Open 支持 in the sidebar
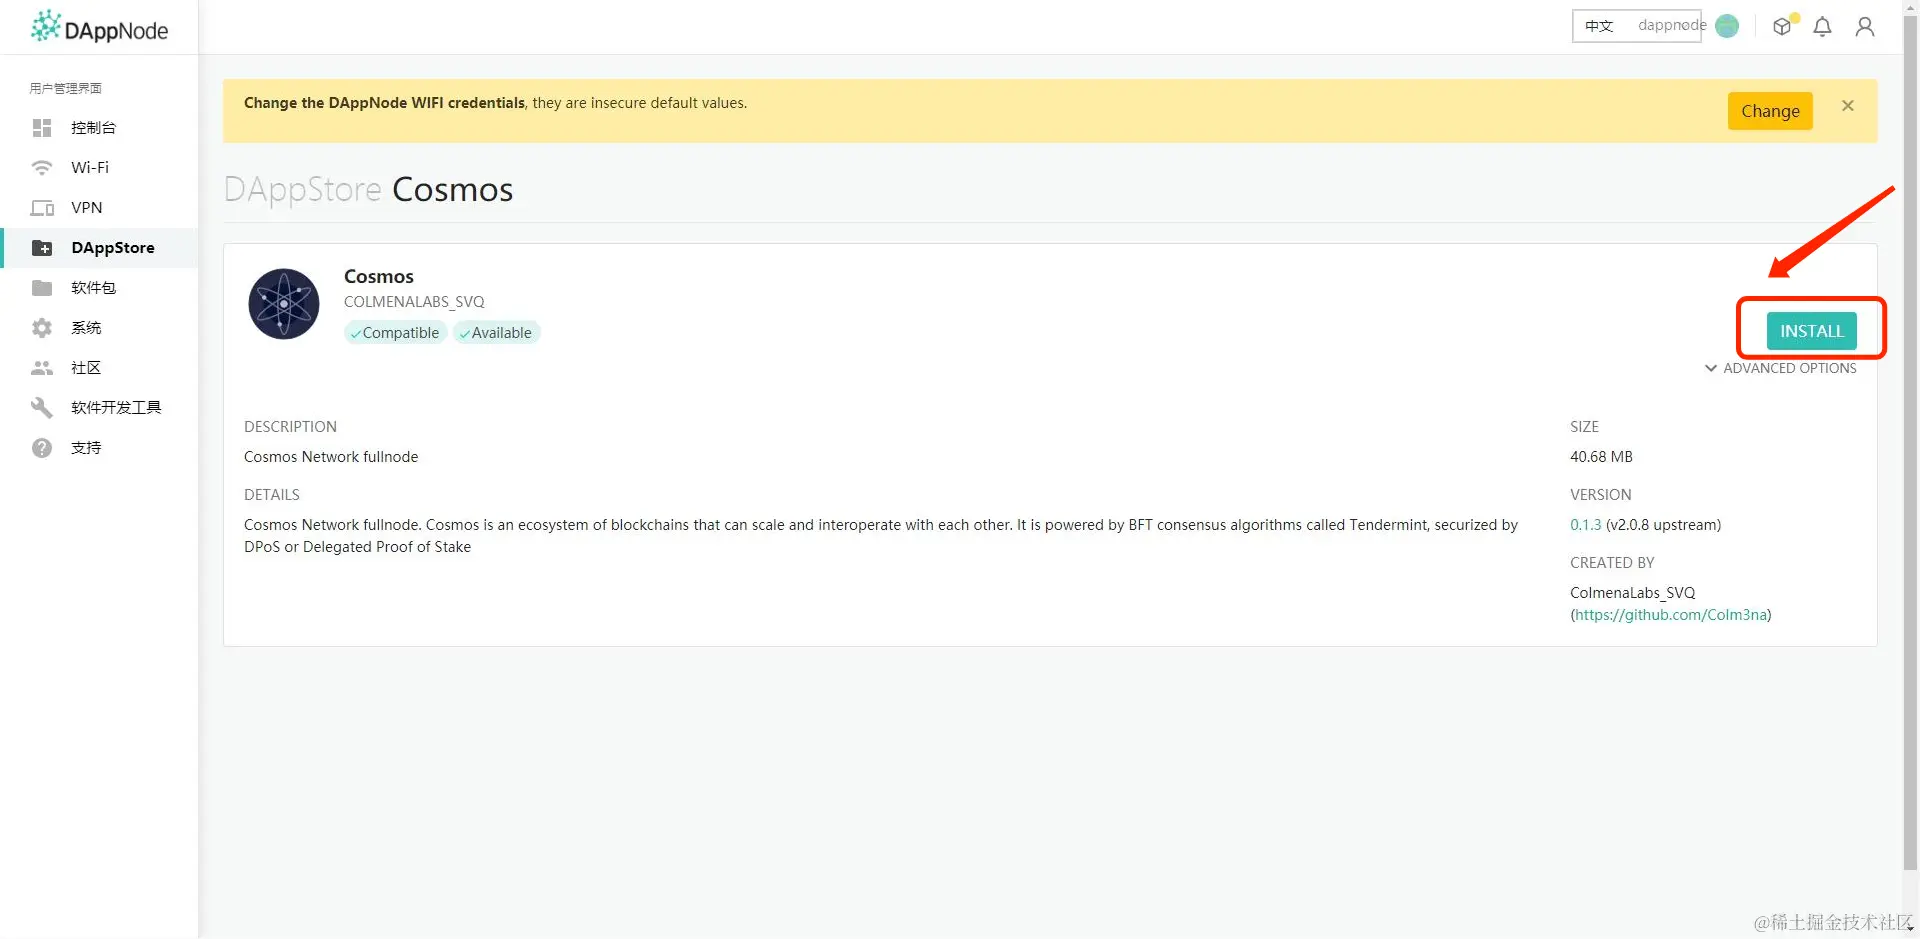The image size is (1920, 939). pos(100,448)
